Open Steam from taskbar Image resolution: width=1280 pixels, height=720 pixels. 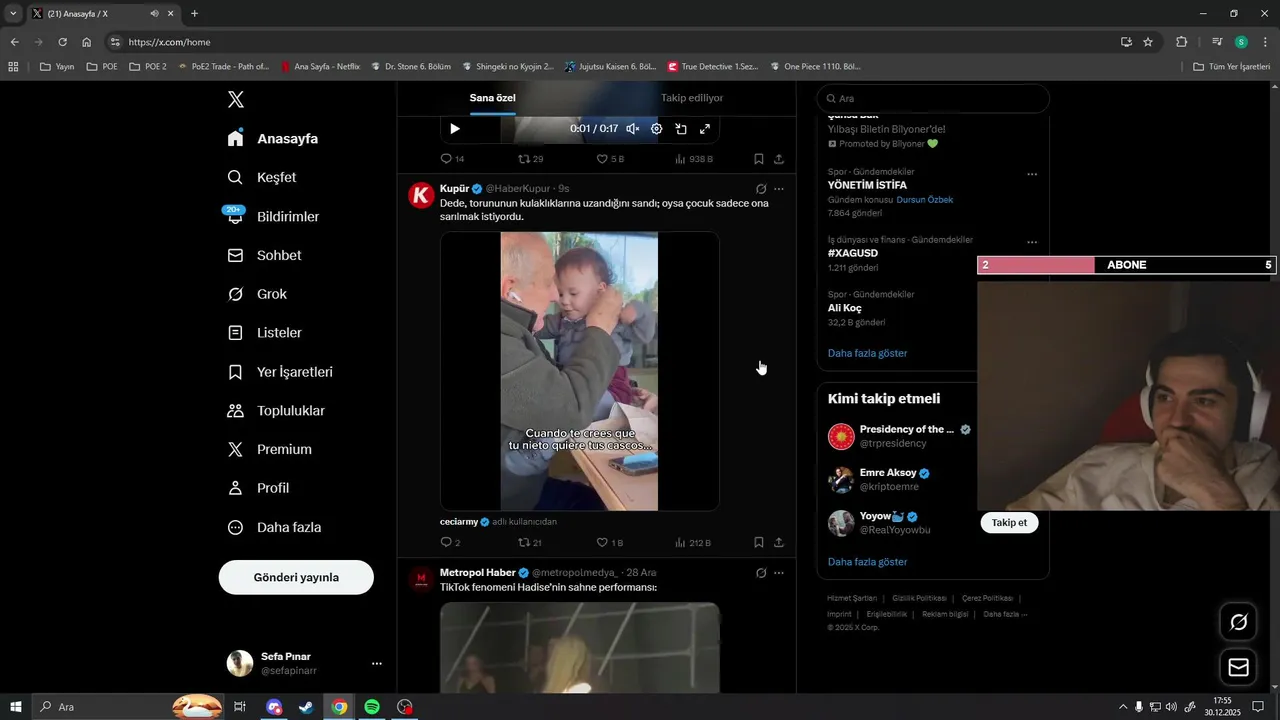pos(306,707)
